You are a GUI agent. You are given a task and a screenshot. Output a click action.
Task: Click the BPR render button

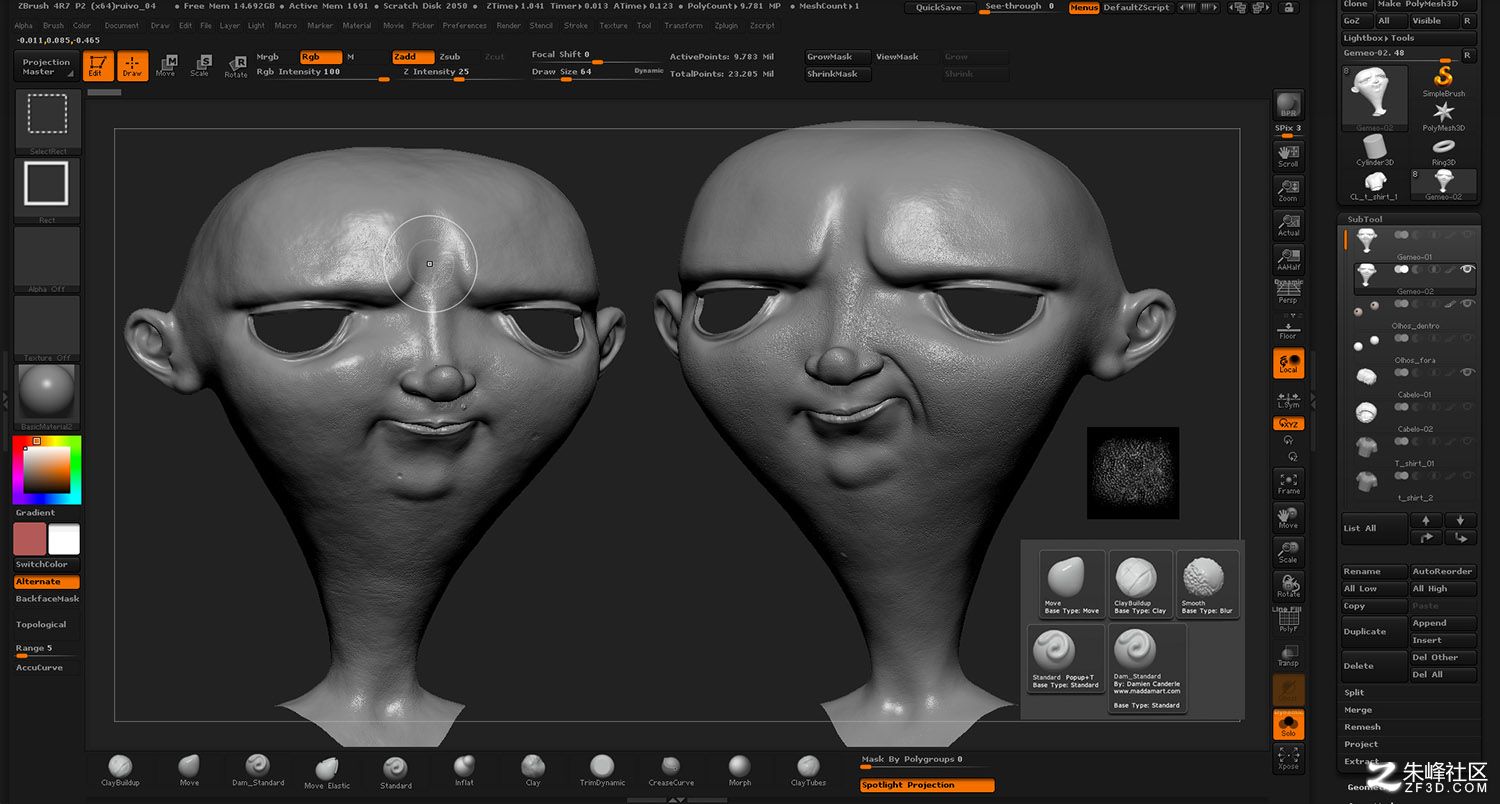[1288, 105]
